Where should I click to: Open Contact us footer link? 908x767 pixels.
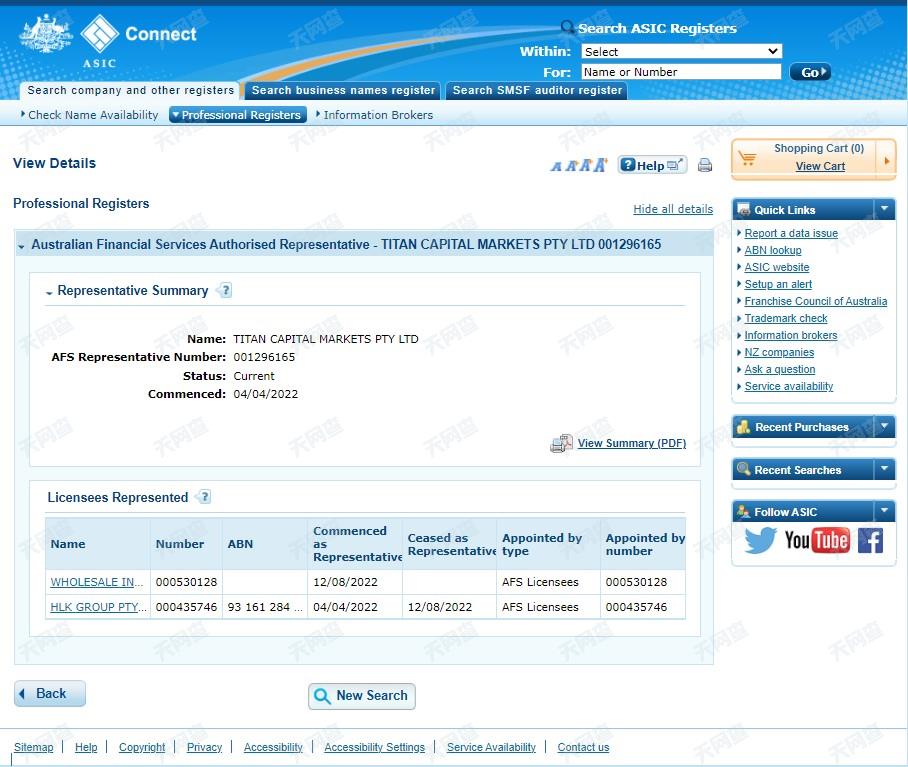click(x=583, y=747)
